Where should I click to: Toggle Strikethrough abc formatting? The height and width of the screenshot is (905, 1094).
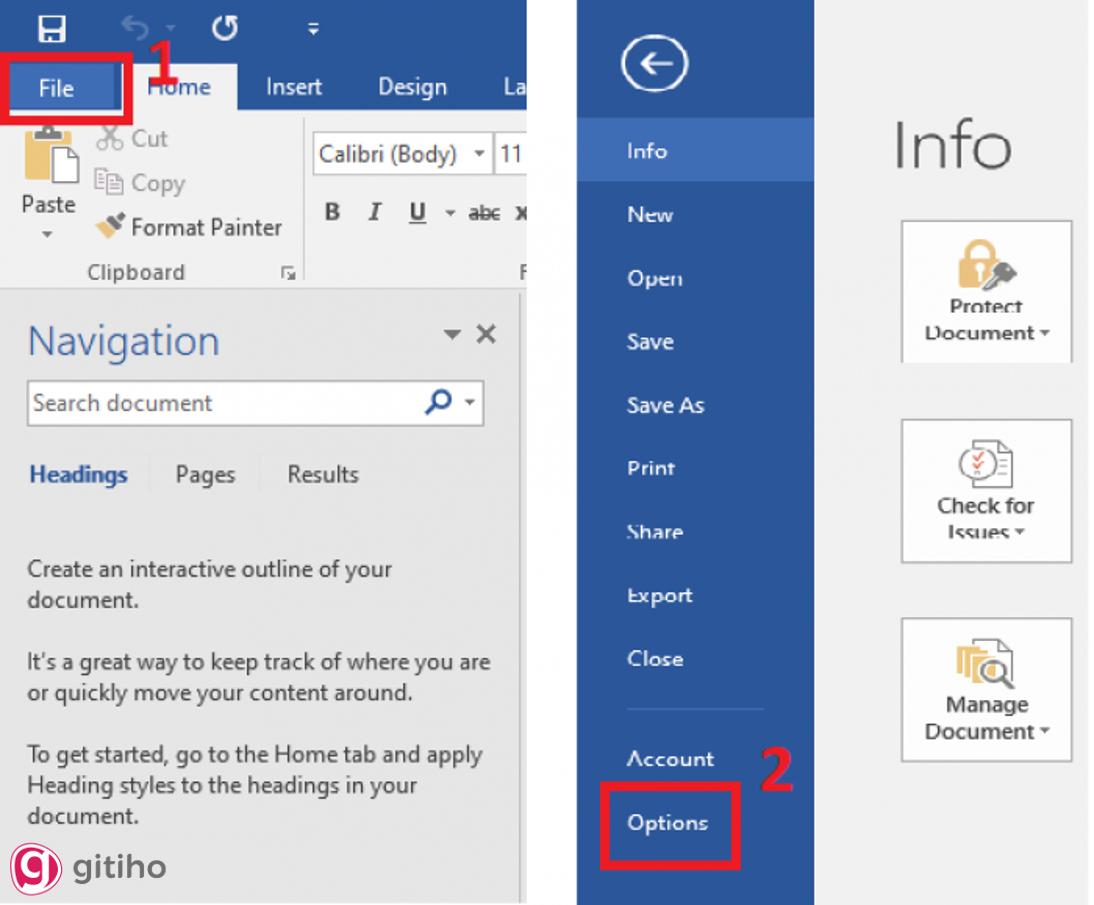click(484, 212)
